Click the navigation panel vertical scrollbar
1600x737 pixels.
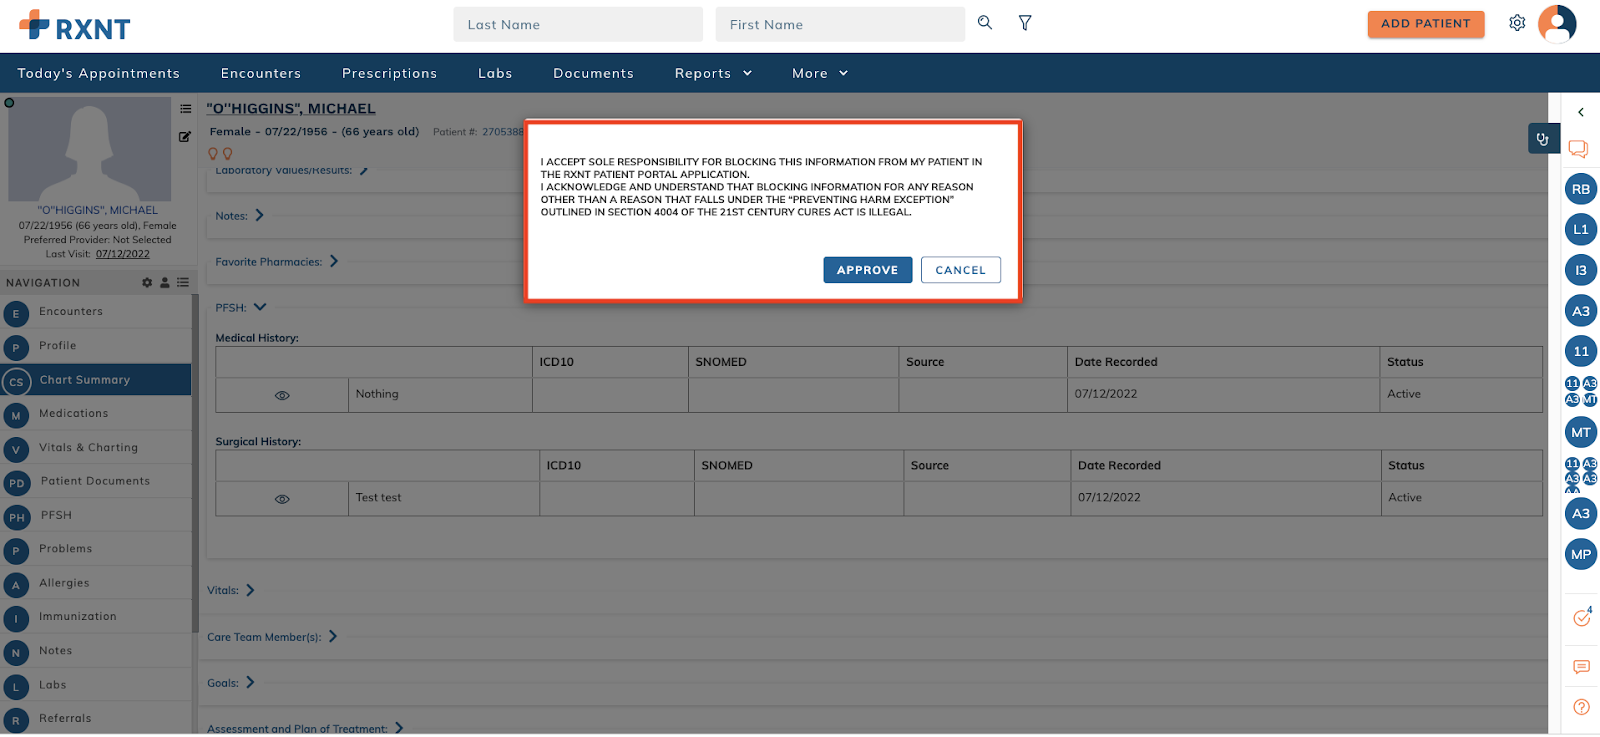(194, 460)
